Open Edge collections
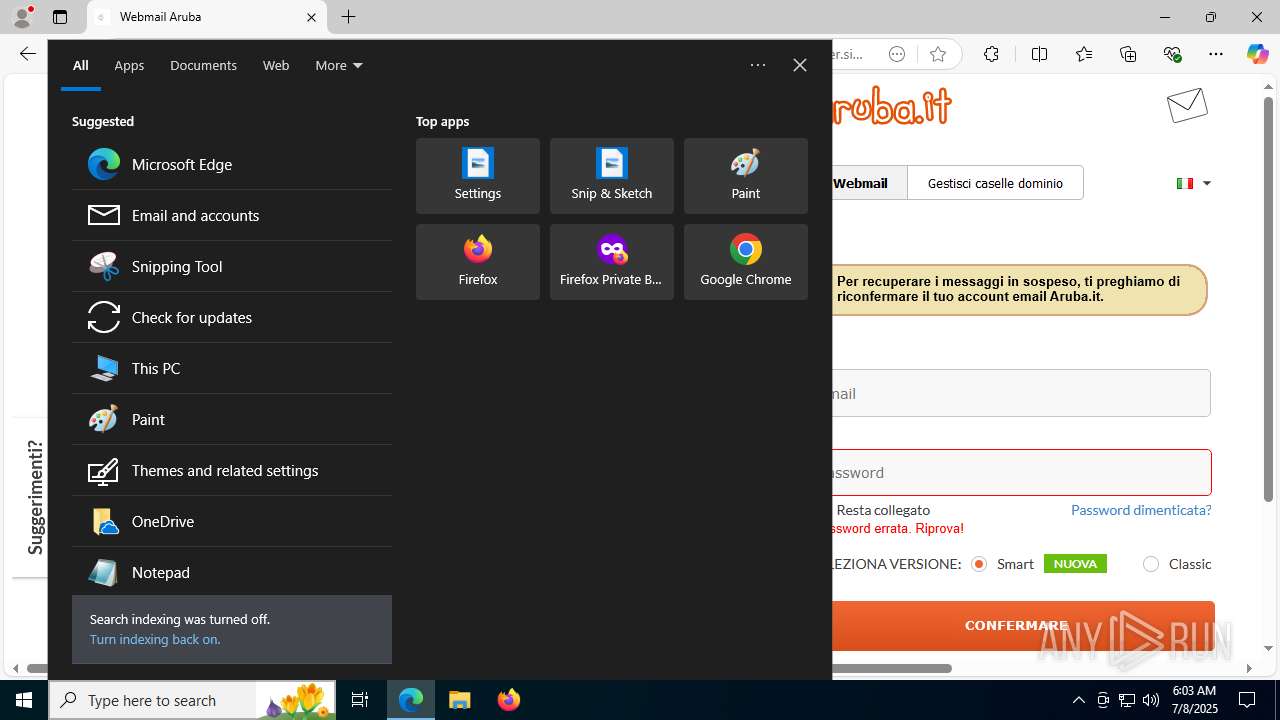 coord(1128,55)
